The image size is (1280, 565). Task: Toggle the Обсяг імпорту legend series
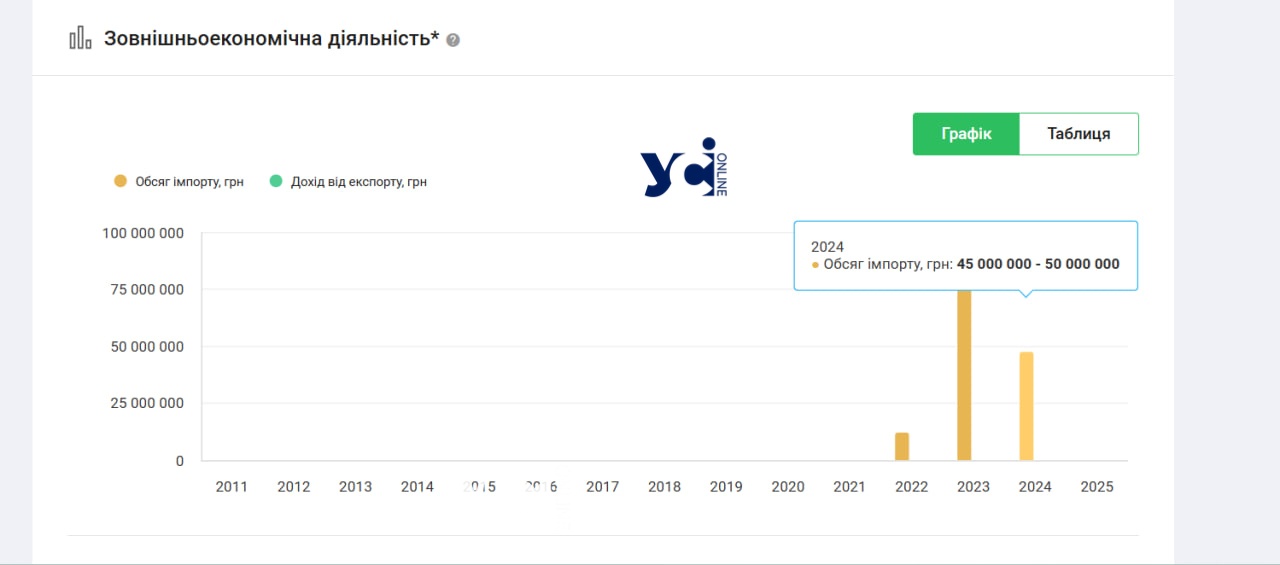coord(189,182)
